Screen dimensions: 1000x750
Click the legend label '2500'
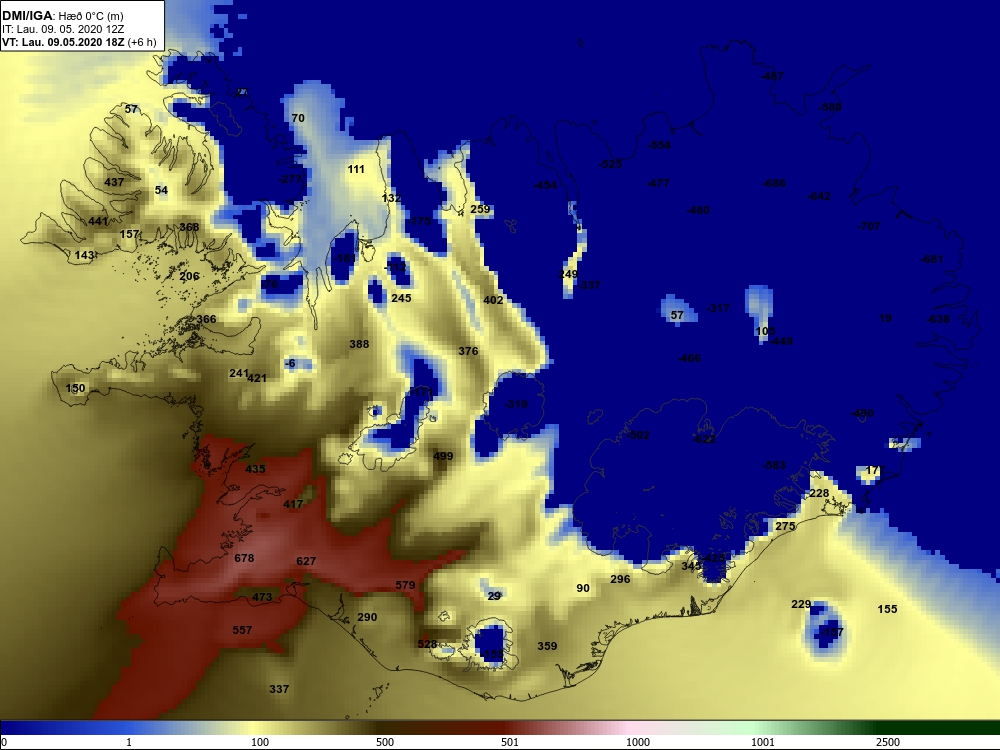pos(887,742)
